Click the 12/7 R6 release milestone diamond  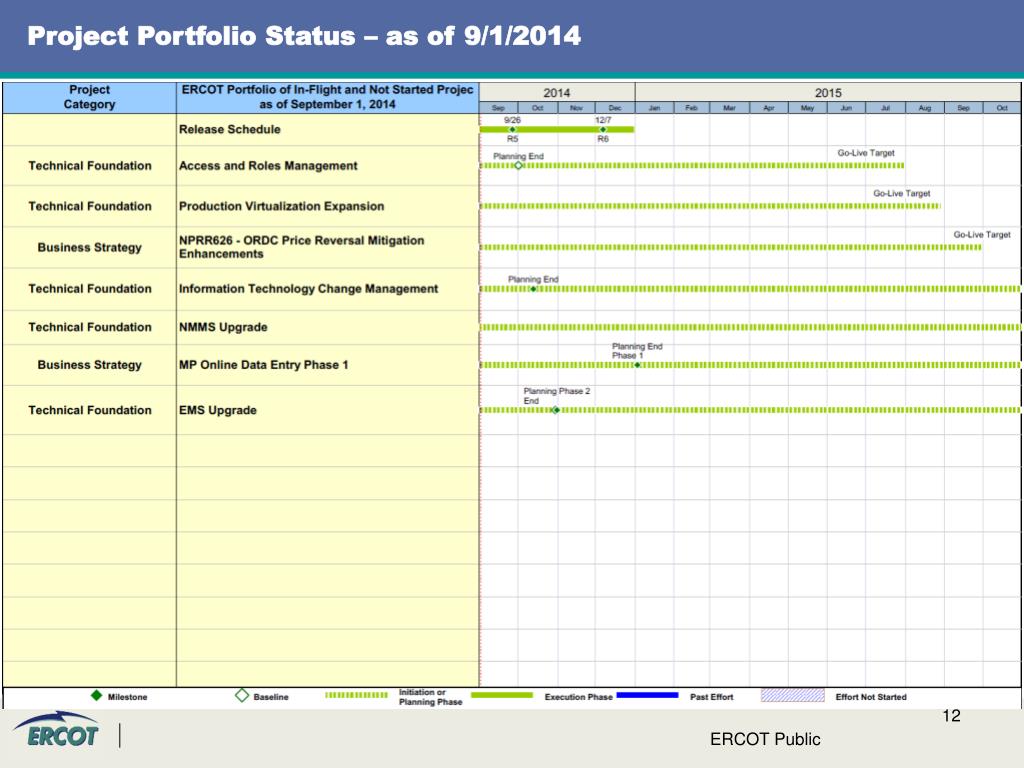pos(603,129)
